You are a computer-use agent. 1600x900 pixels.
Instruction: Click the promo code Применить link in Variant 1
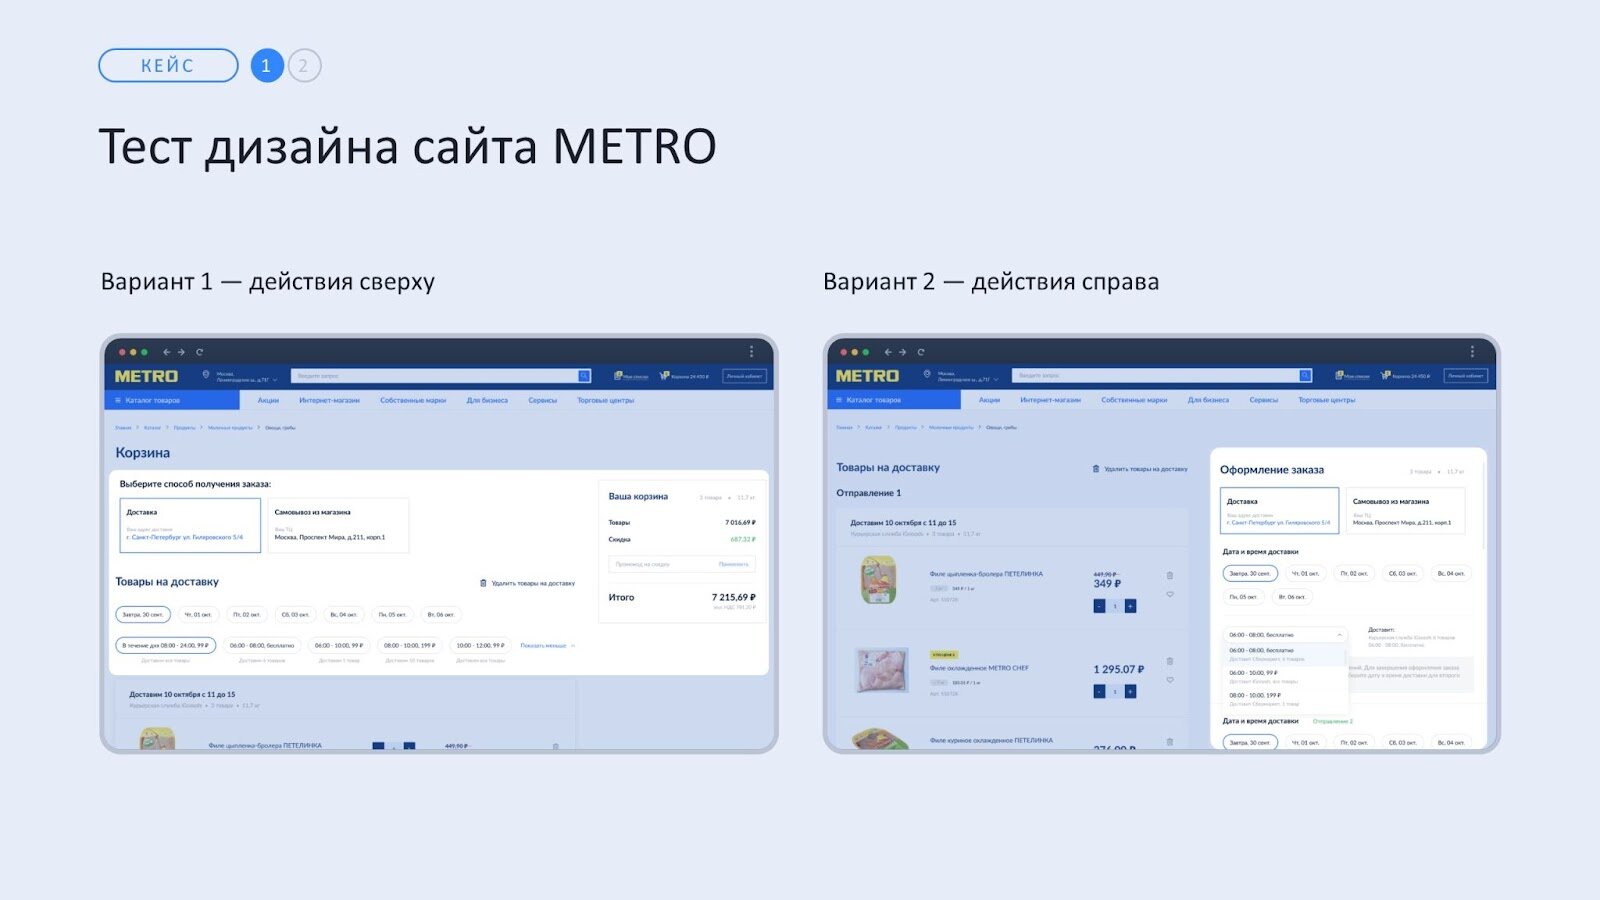(x=733, y=564)
